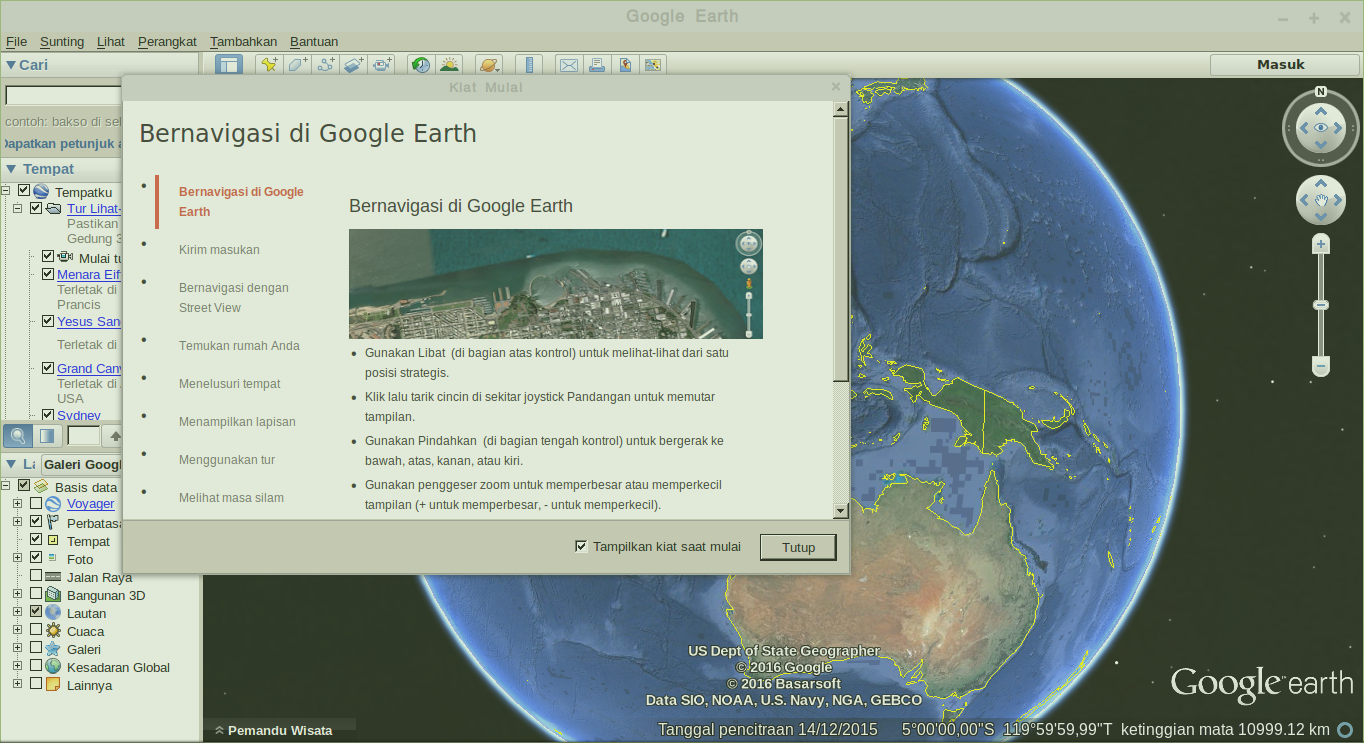Click the print icon in the toolbar
Screen dimensions: 1364x743
tap(597, 64)
